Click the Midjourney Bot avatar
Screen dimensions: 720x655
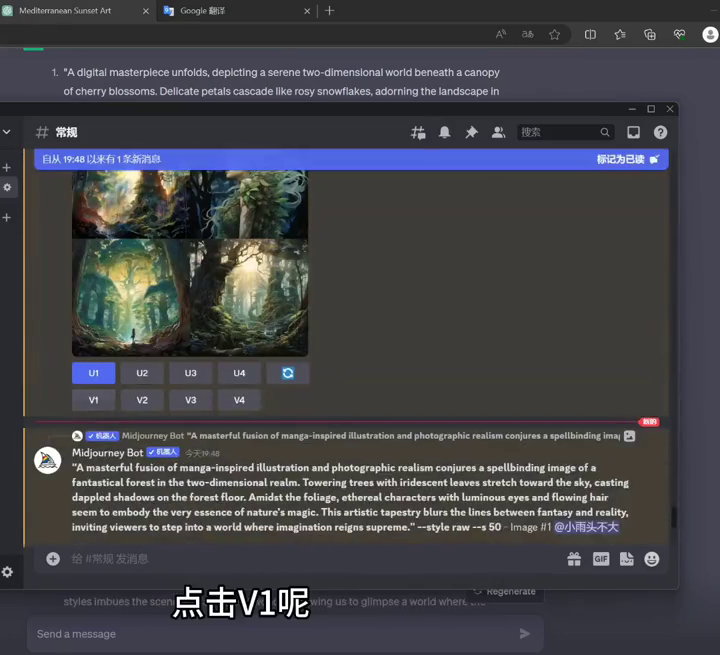tap(48, 460)
